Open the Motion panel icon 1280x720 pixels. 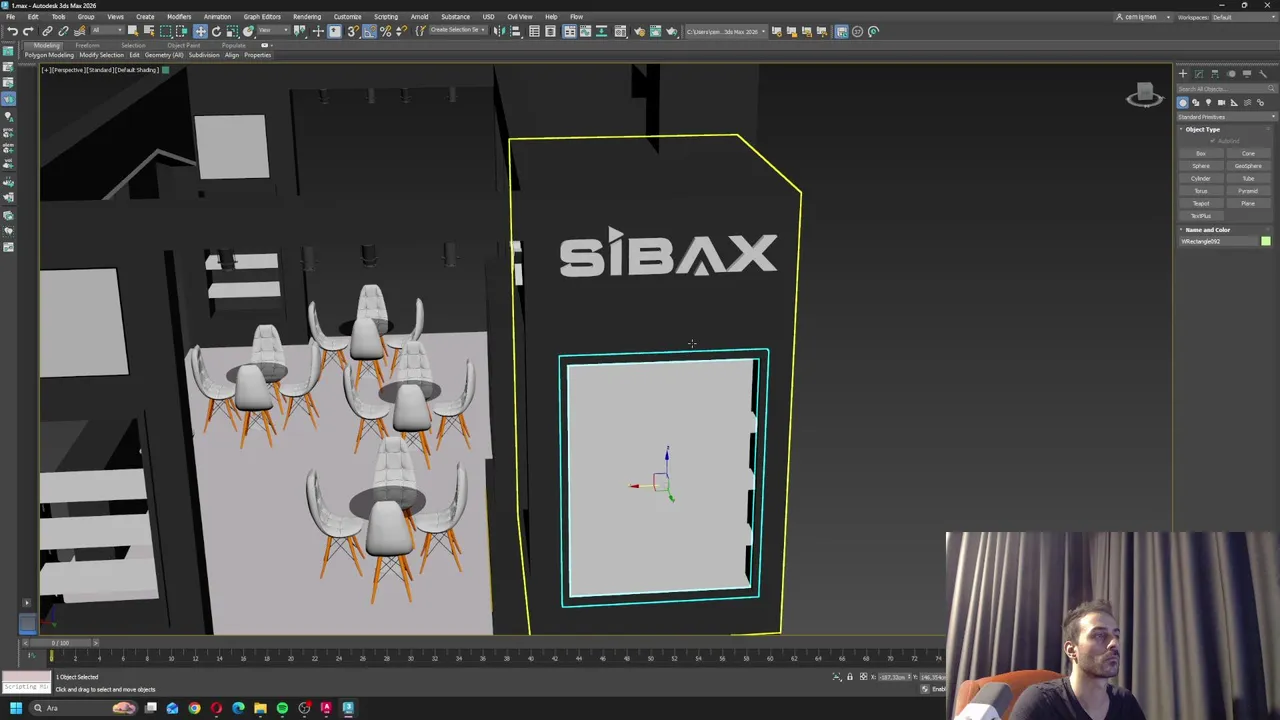[1231, 74]
